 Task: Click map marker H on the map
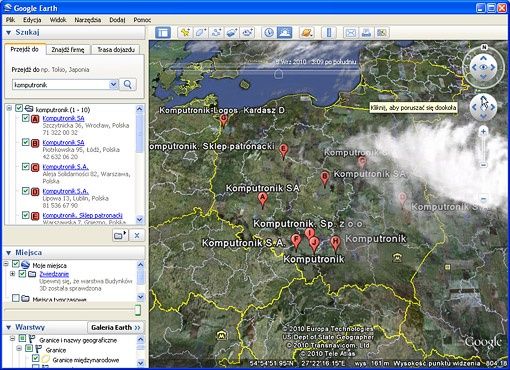tap(335, 243)
